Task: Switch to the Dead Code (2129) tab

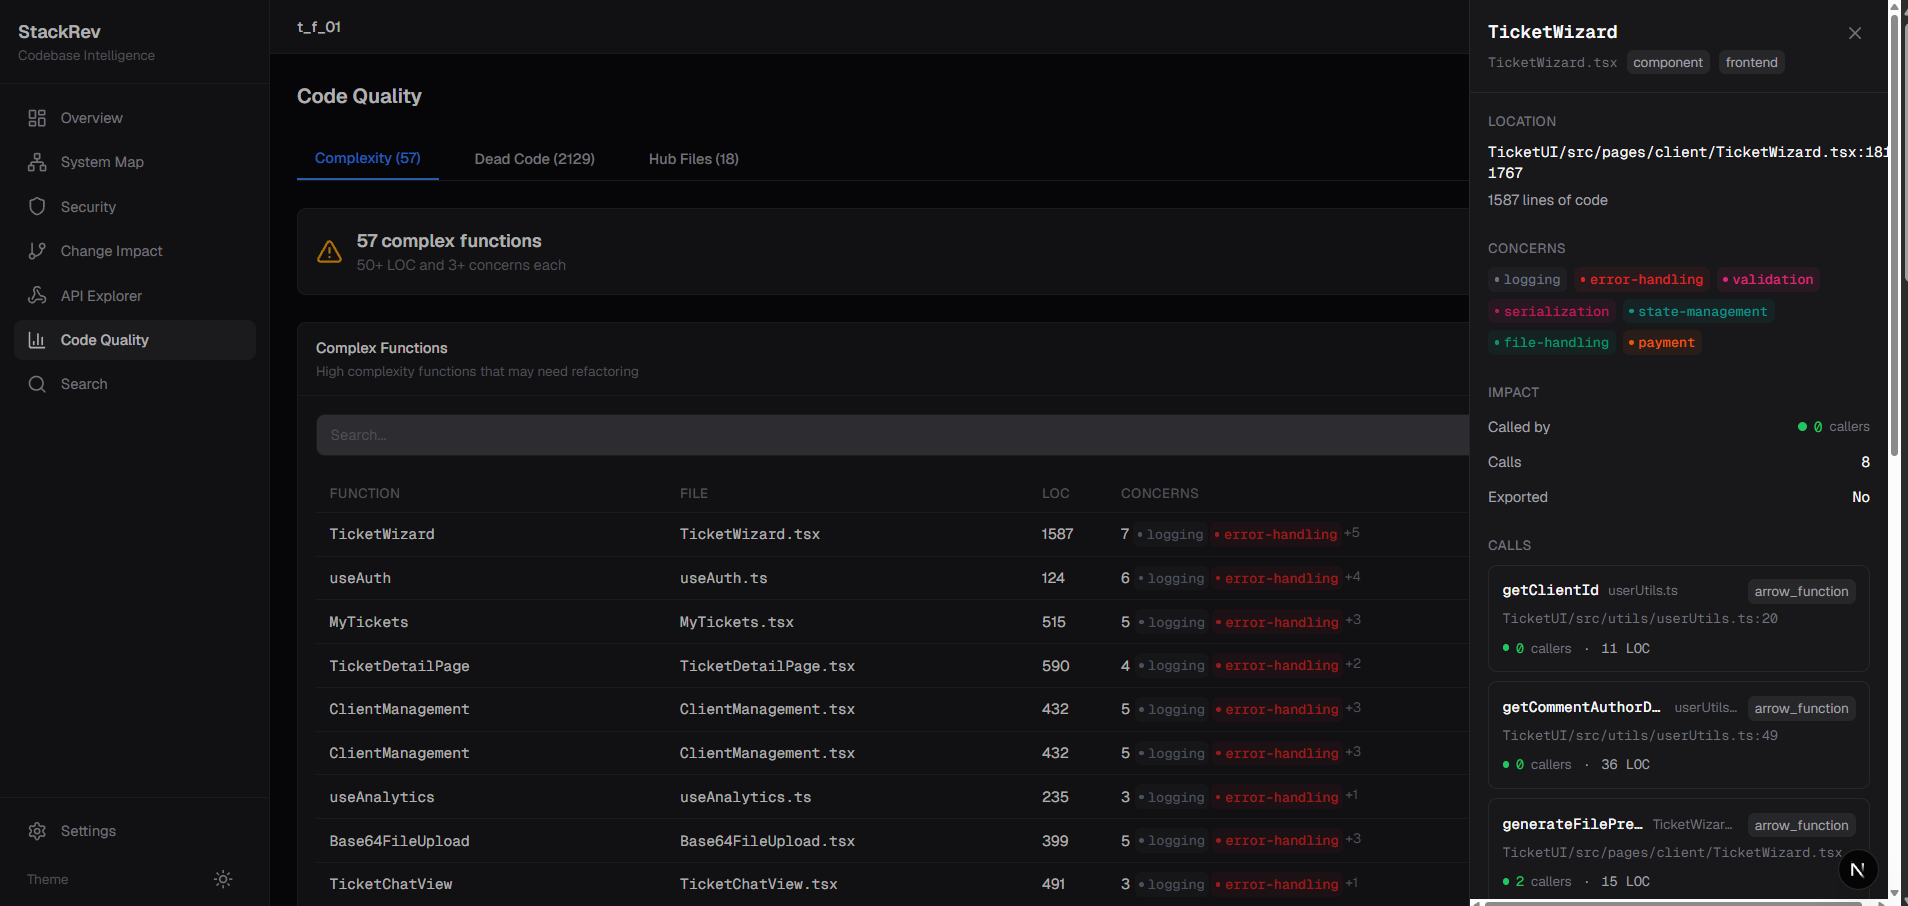Action: point(534,159)
